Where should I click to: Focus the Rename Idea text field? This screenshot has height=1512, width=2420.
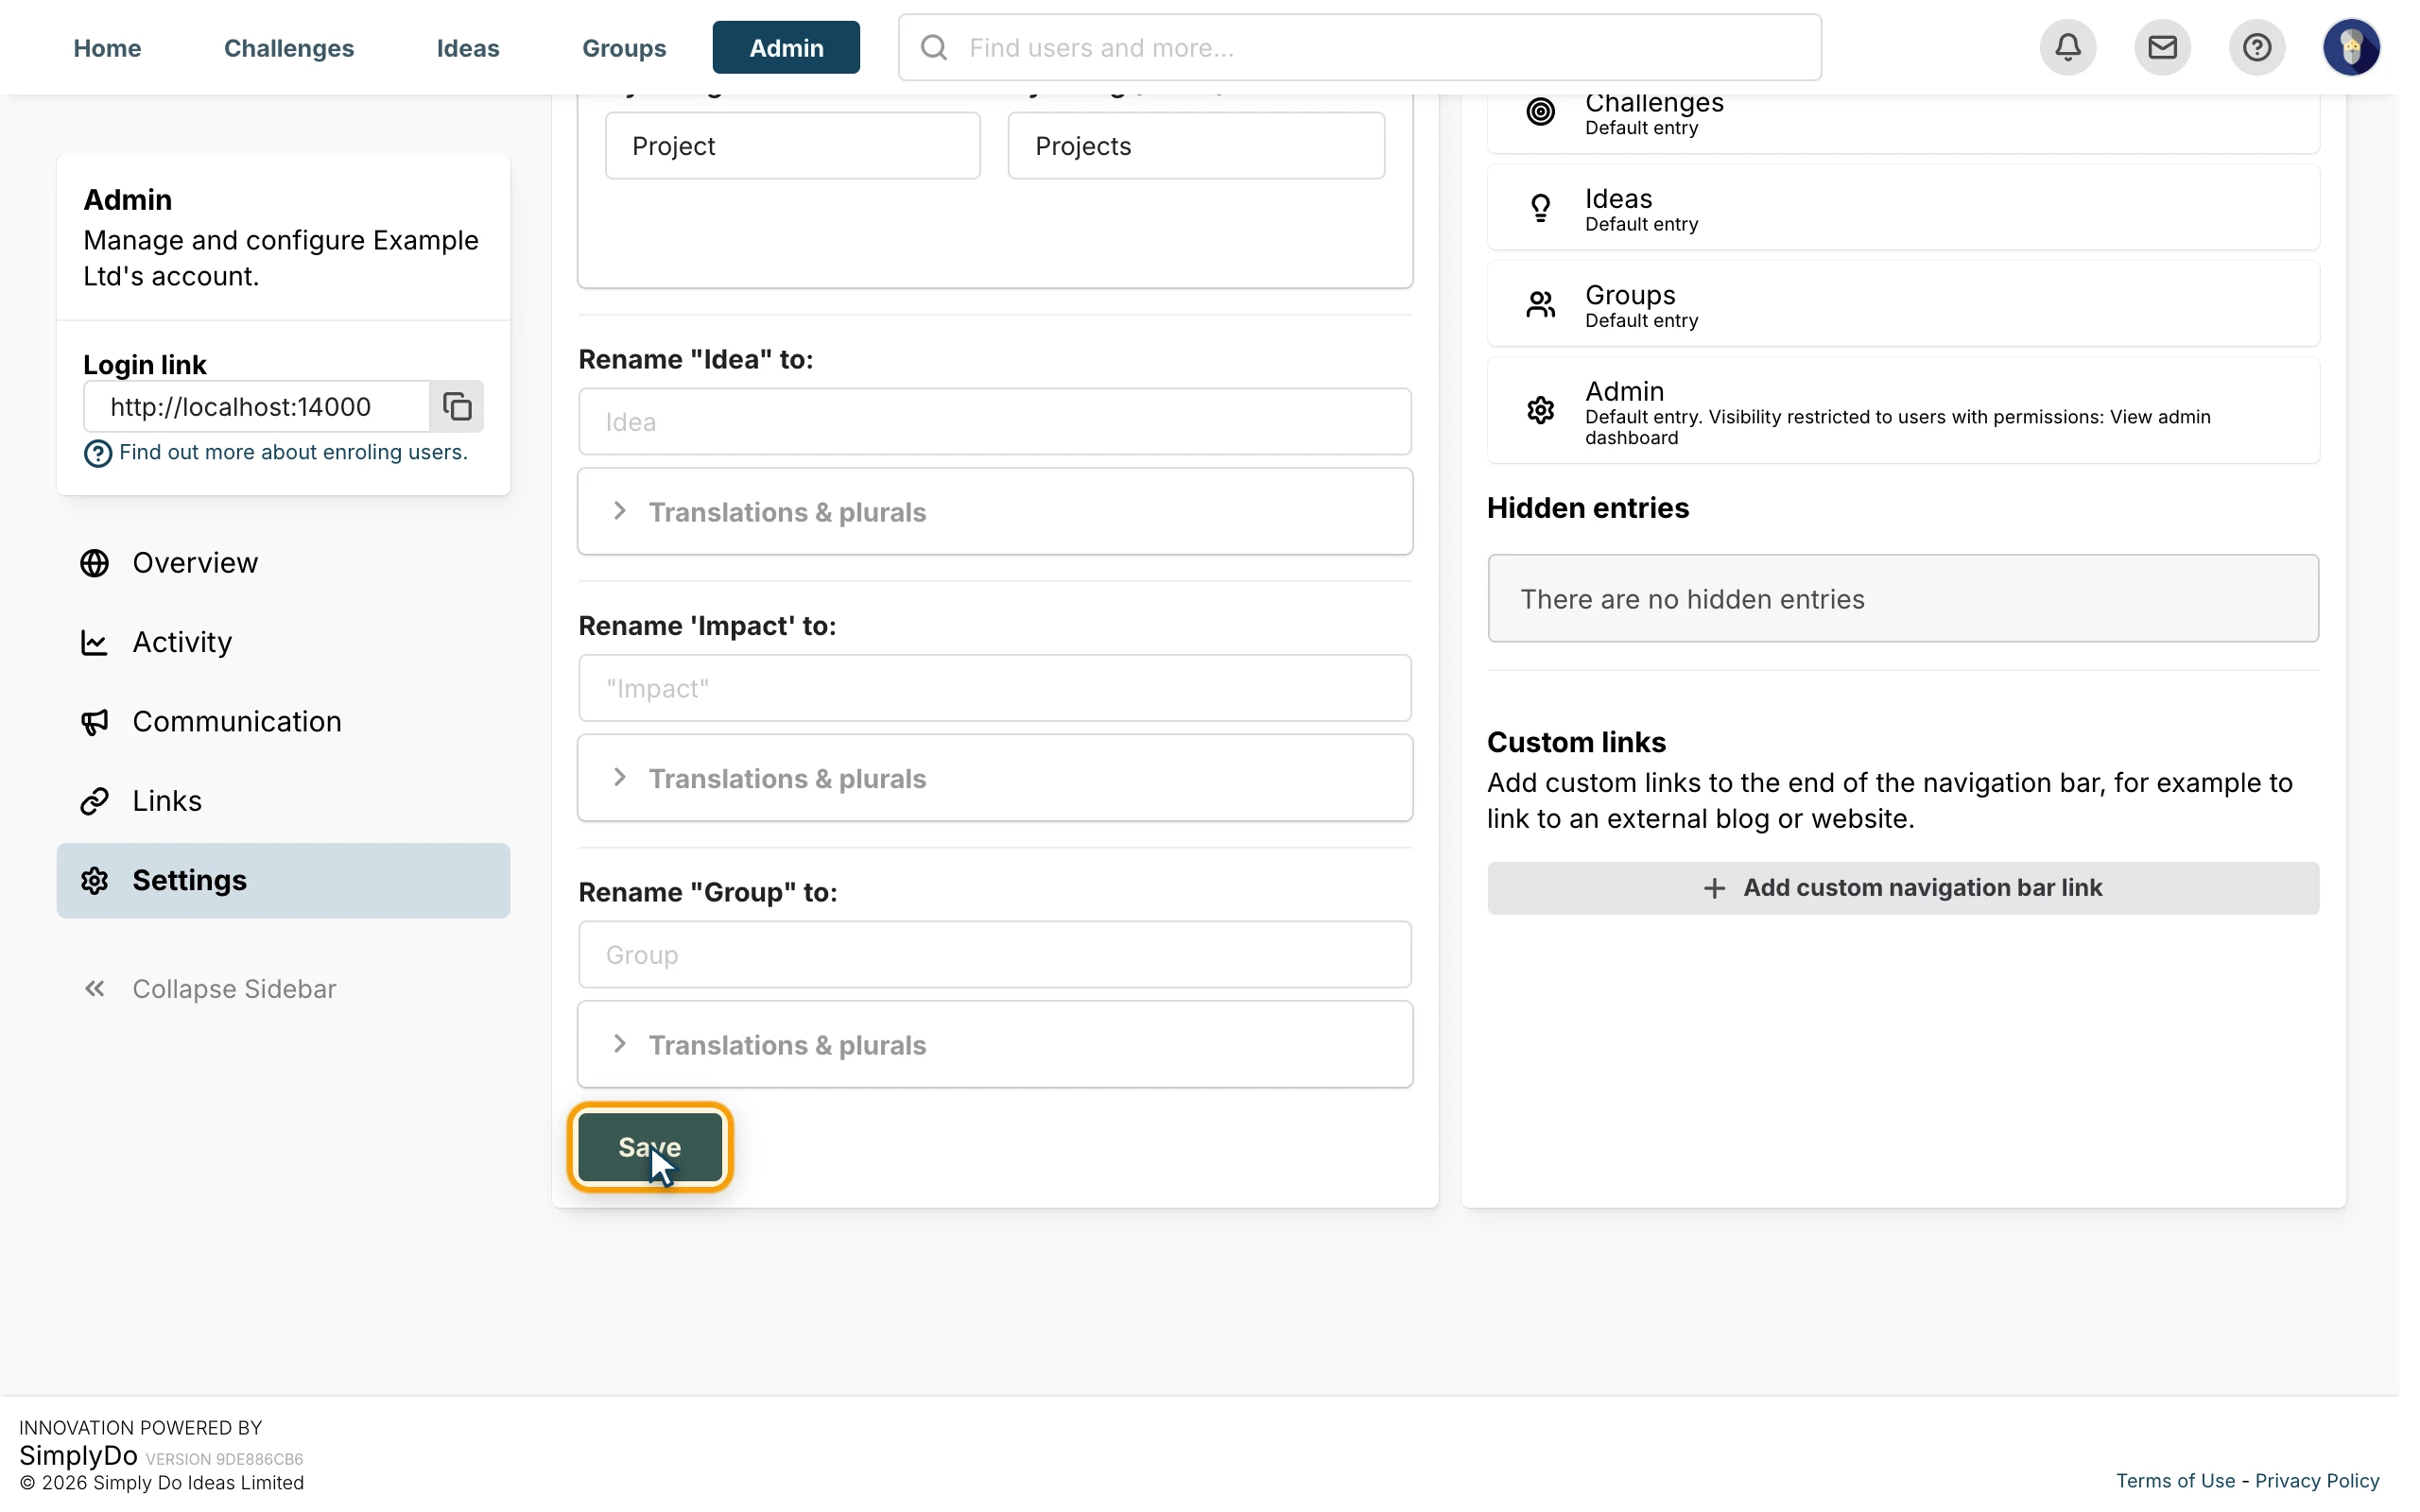(x=995, y=422)
